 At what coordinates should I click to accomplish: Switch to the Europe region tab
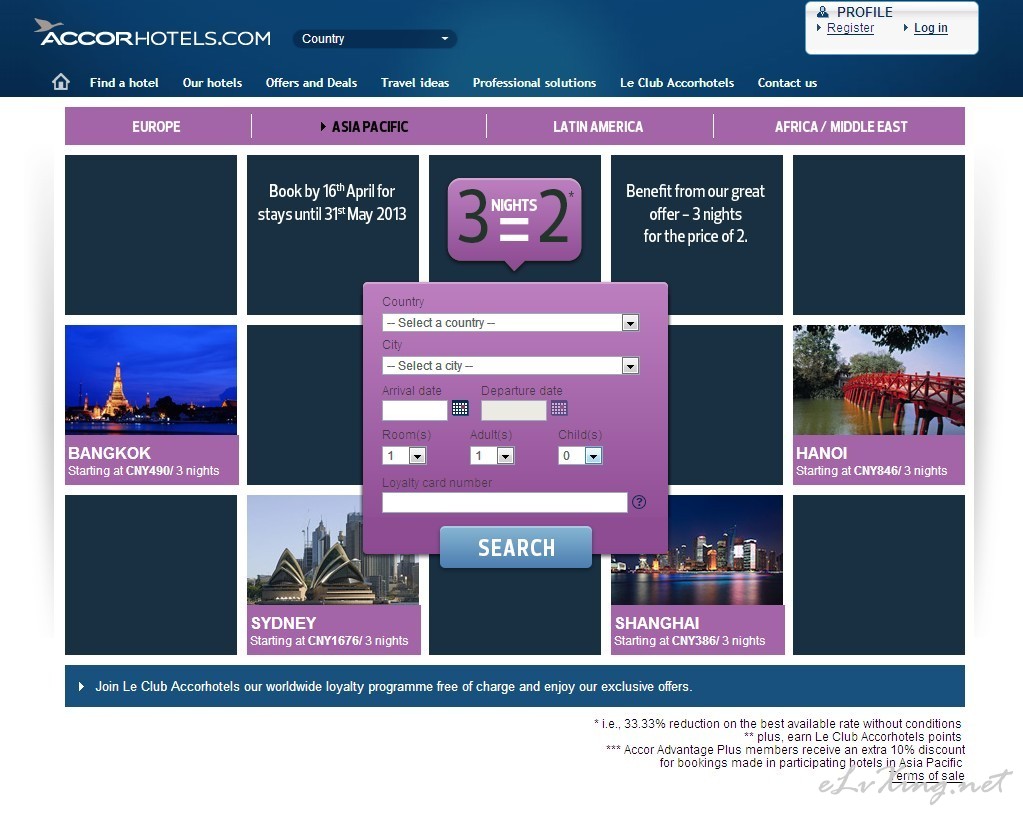[x=157, y=127]
